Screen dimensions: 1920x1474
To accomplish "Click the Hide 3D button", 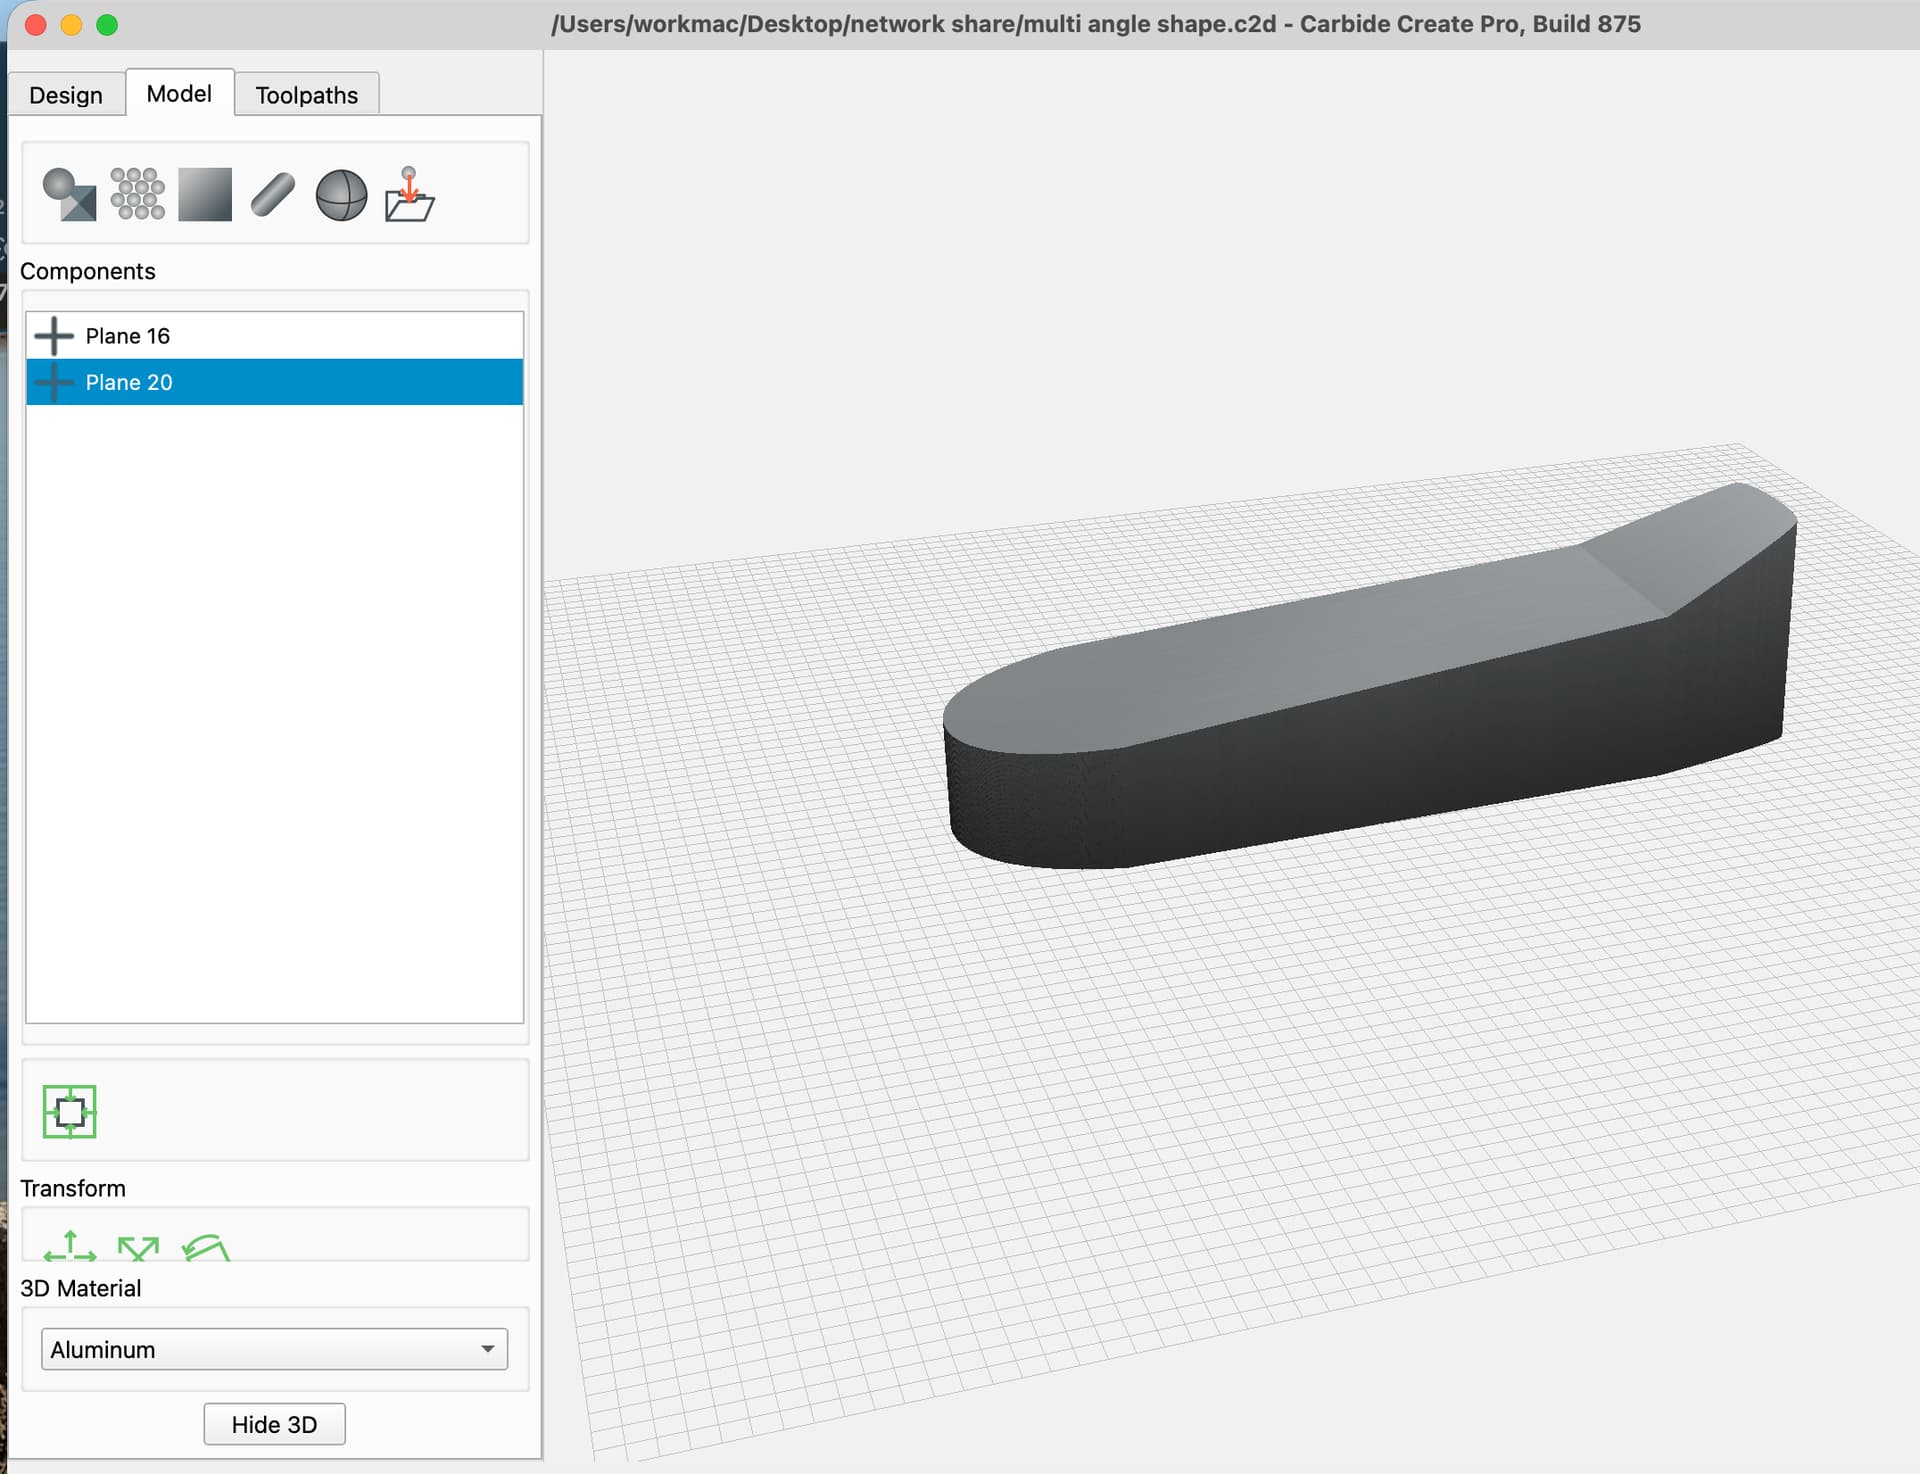I will [x=274, y=1424].
